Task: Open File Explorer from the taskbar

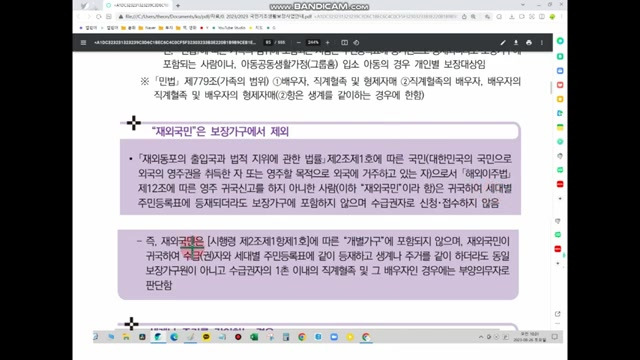Action: [x=126, y=337]
